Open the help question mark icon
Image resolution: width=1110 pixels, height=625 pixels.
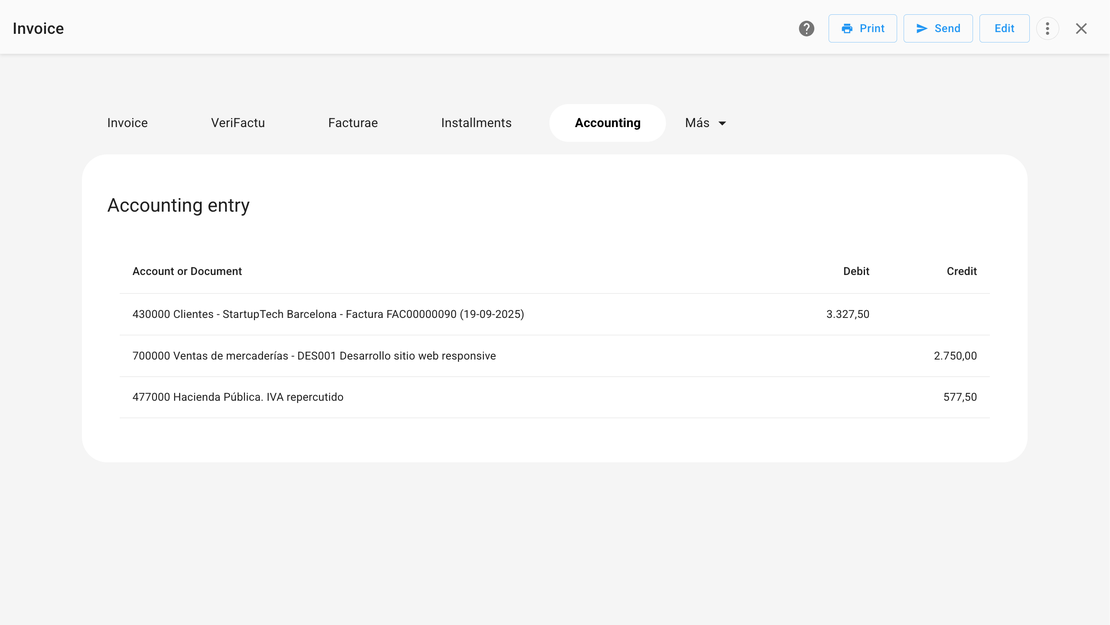pyautogui.click(x=806, y=29)
